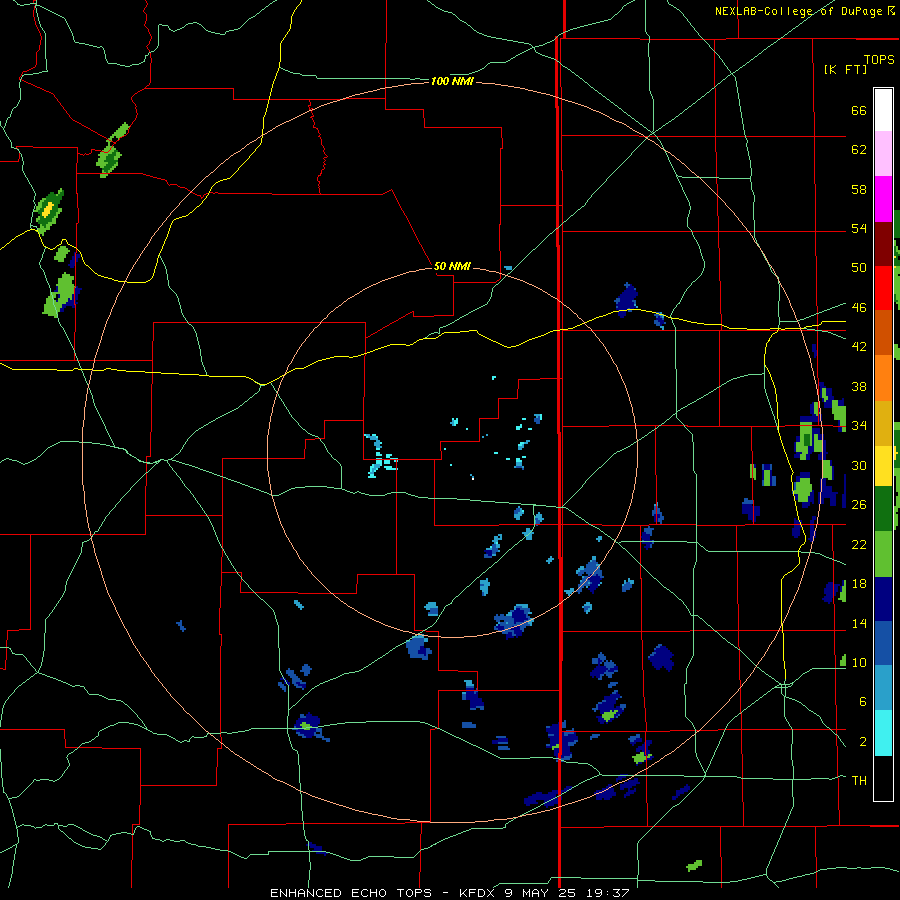This screenshot has height=900, width=900.
Task: Click the legend value "54"
Action: (x=859, y=228)
